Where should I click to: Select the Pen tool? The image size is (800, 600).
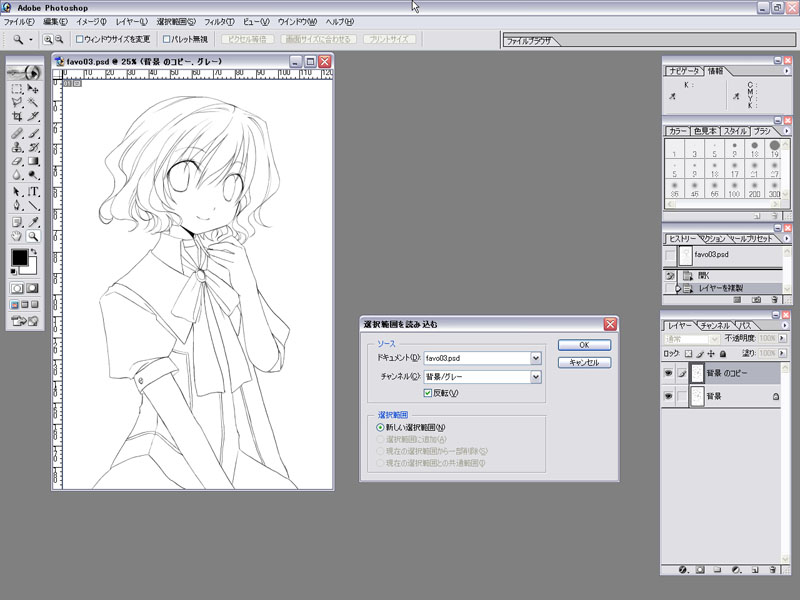[x=17, y=206]
